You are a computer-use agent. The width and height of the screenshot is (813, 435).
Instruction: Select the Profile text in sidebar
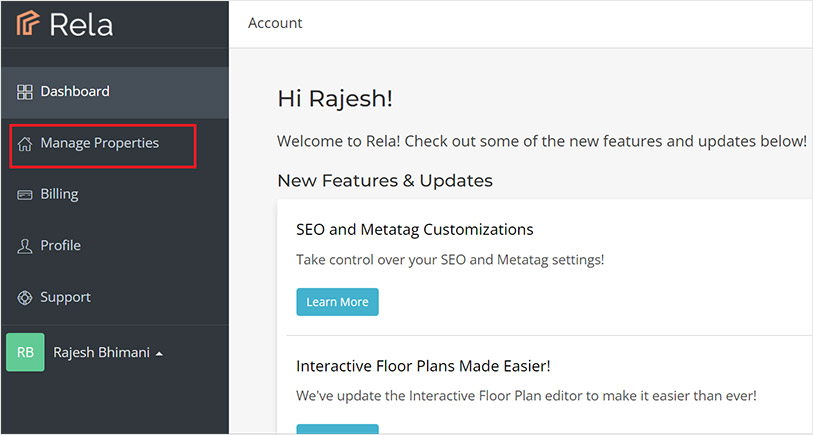point(60,246)
